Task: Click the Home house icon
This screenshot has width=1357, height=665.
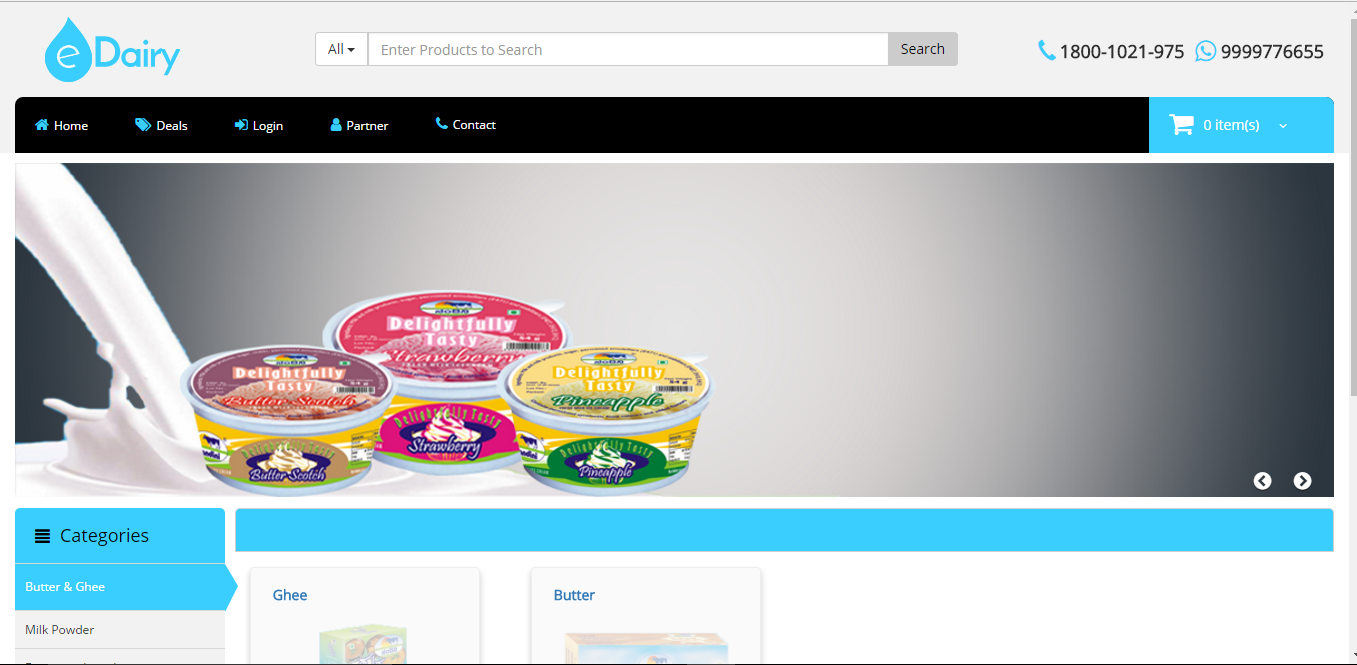Action: (42, 125)
